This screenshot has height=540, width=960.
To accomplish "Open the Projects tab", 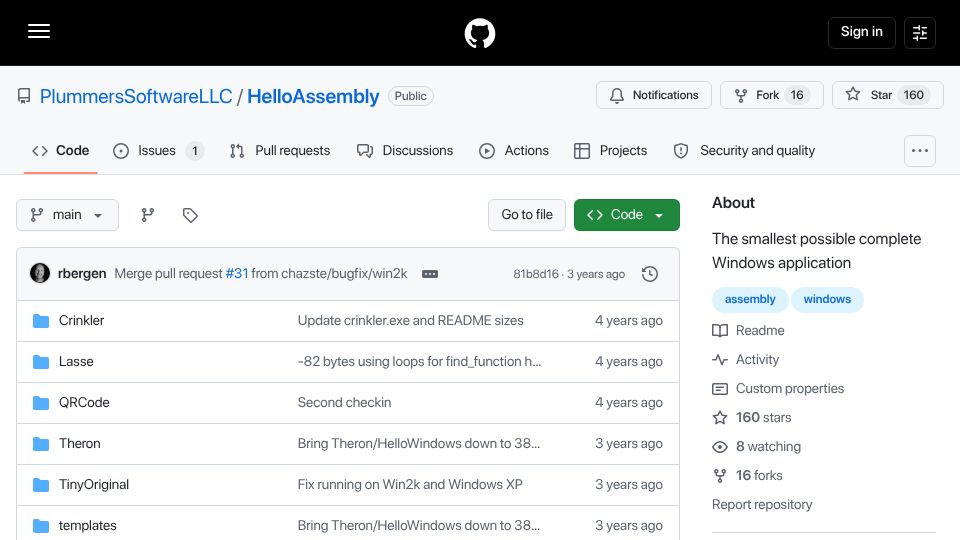I will click(x=610, y=151).
